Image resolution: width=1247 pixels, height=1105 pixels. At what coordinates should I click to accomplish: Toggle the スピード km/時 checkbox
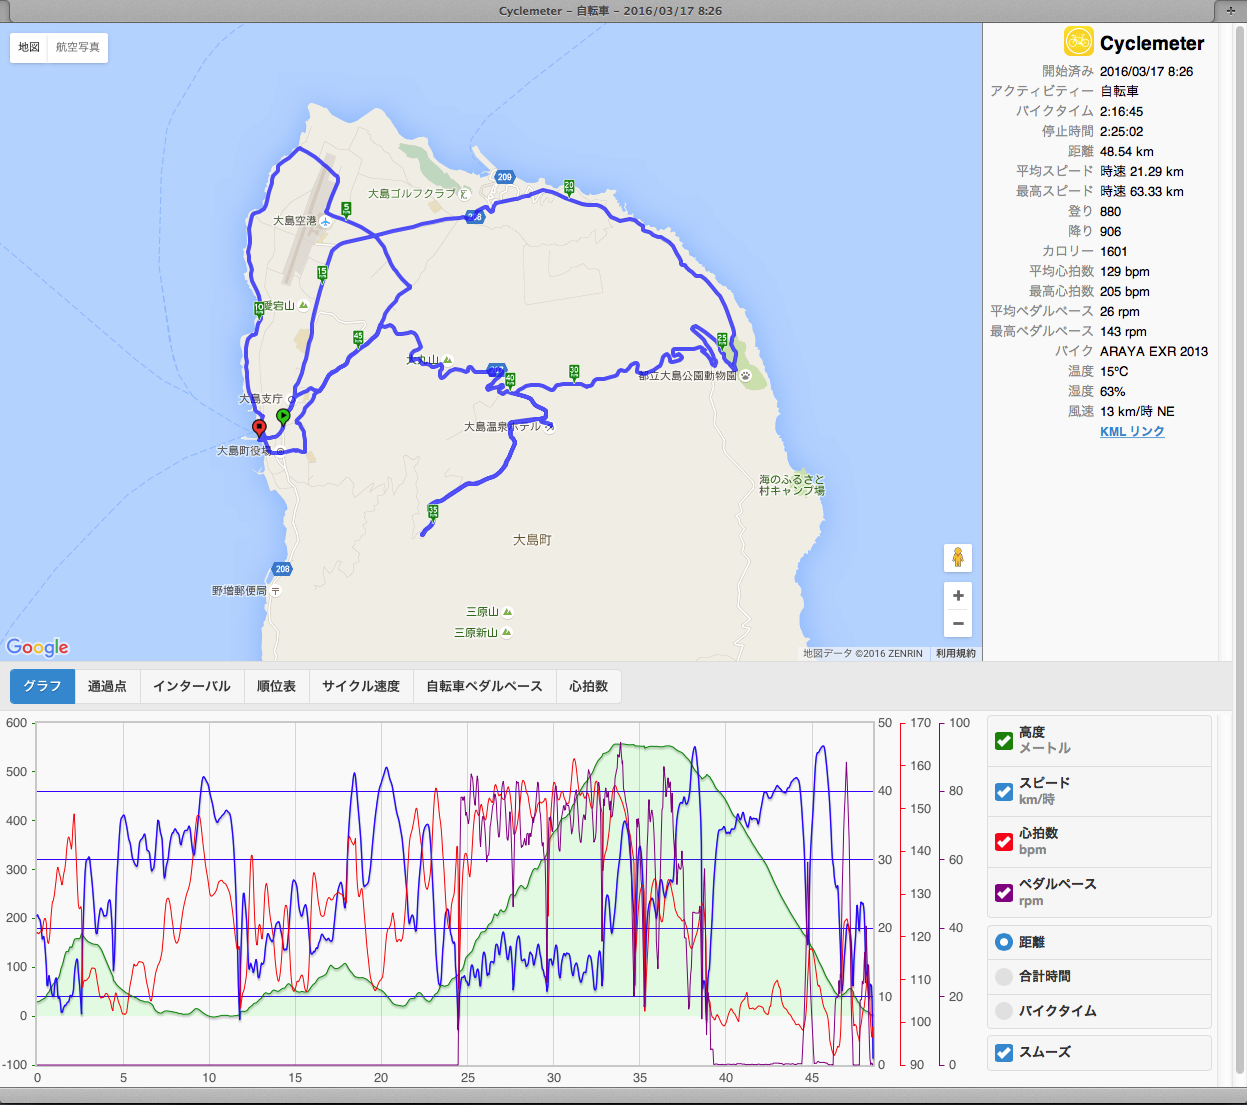point(1004,791)
